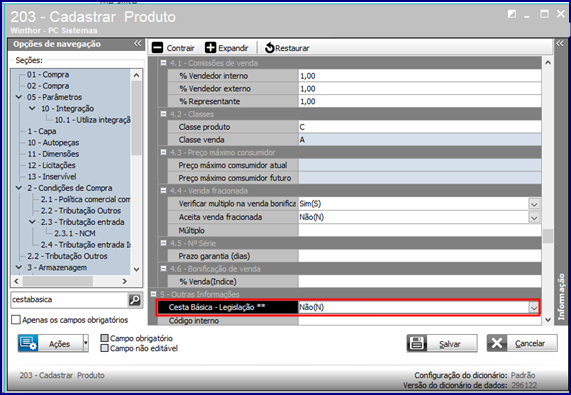The width and height of the screenshot is (571, 395).
Task: Click sections tree scroll left arrow
Action: 16,281
